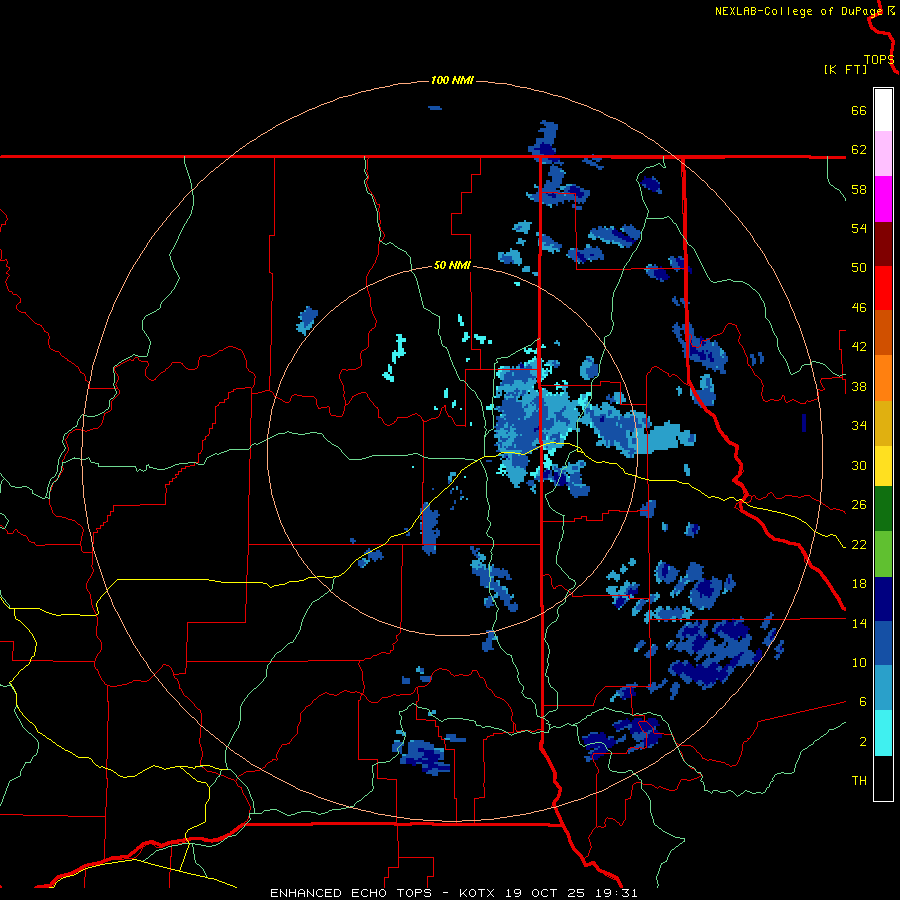Click the '58' legend label
900x900 pixels.
(859, 189)
